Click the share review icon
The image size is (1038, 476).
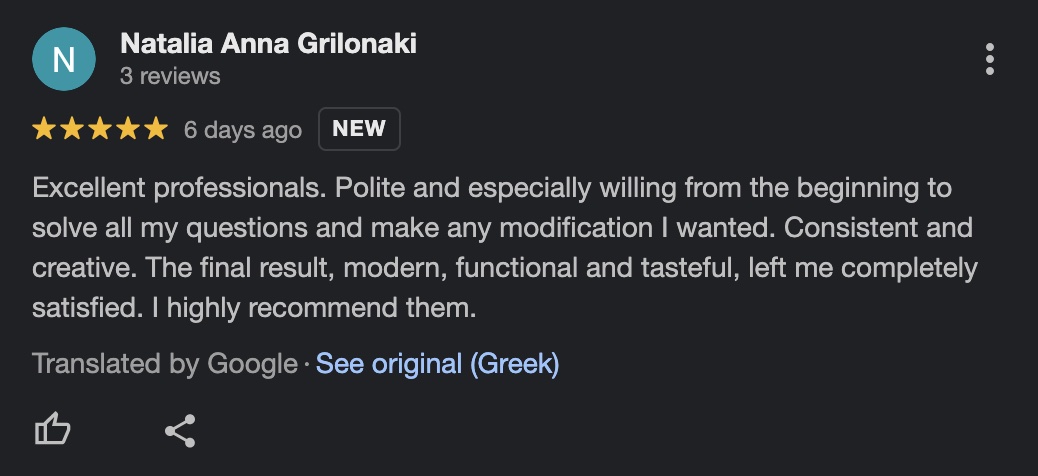tap(180, 430)
